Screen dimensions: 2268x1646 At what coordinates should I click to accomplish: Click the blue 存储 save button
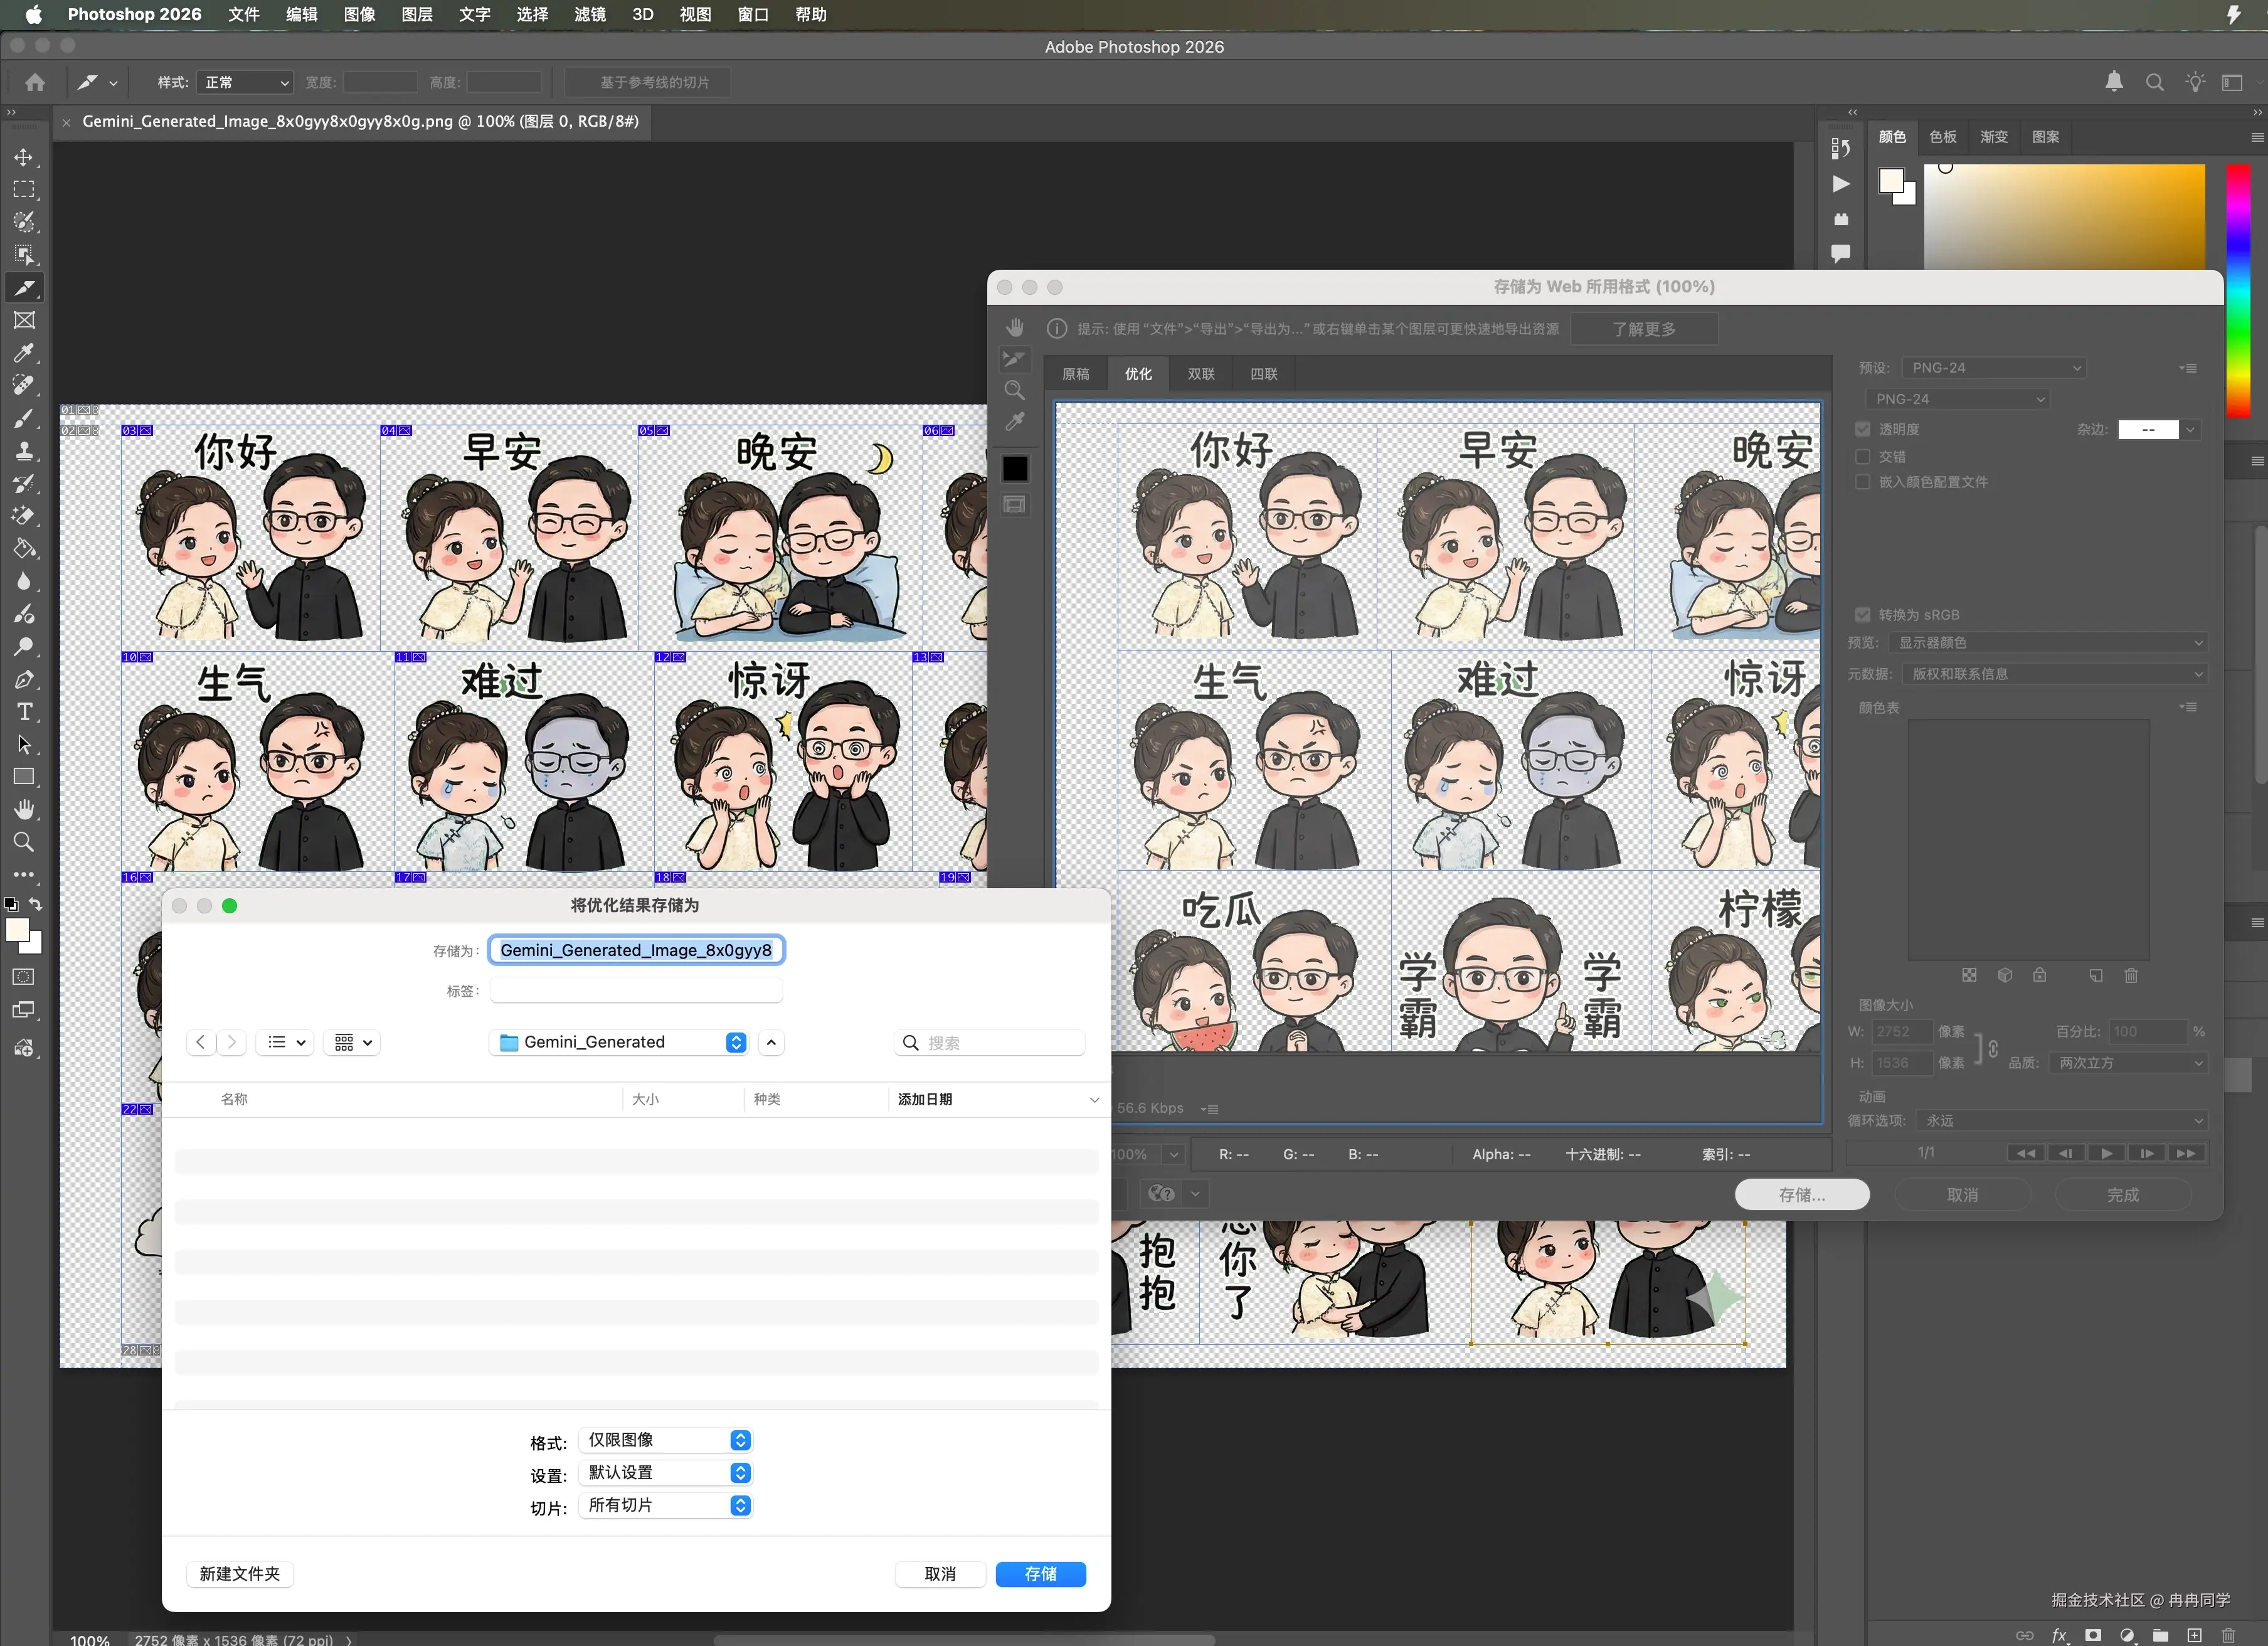click(x=1040, y=1574)
